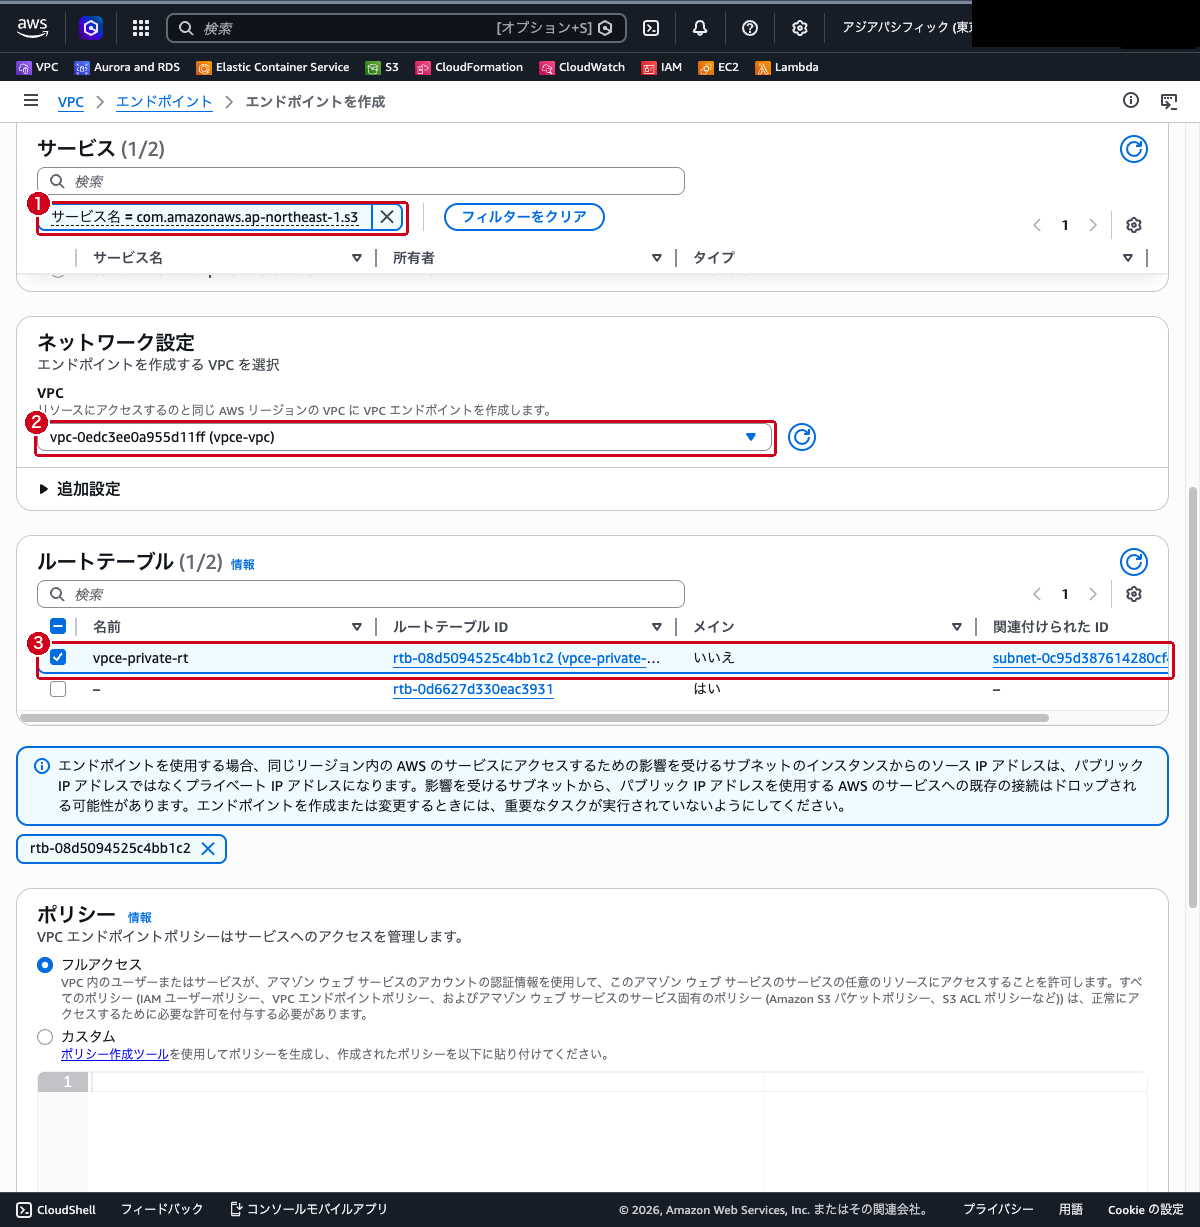Screen dimensions: 1200x1227
Task: Open the S3 shortcut
Action: coord(382,67)
